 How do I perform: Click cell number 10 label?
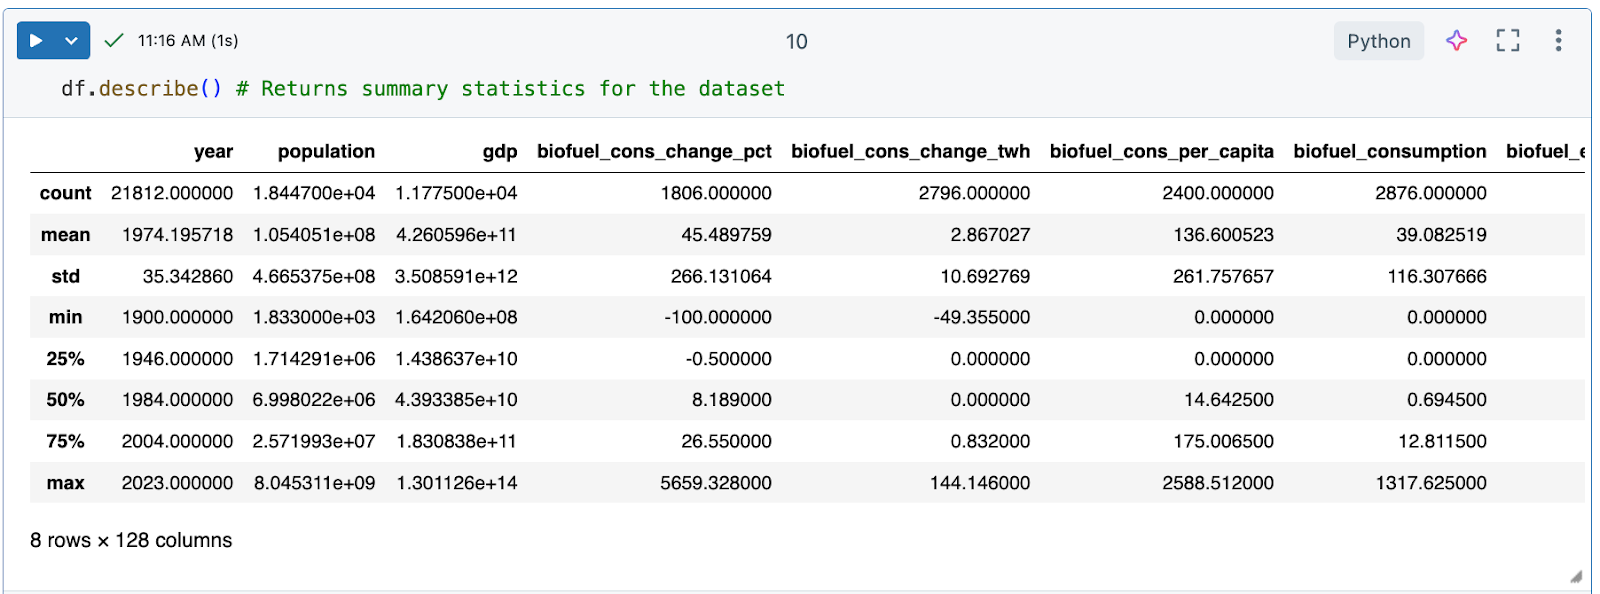click(796, 42)
